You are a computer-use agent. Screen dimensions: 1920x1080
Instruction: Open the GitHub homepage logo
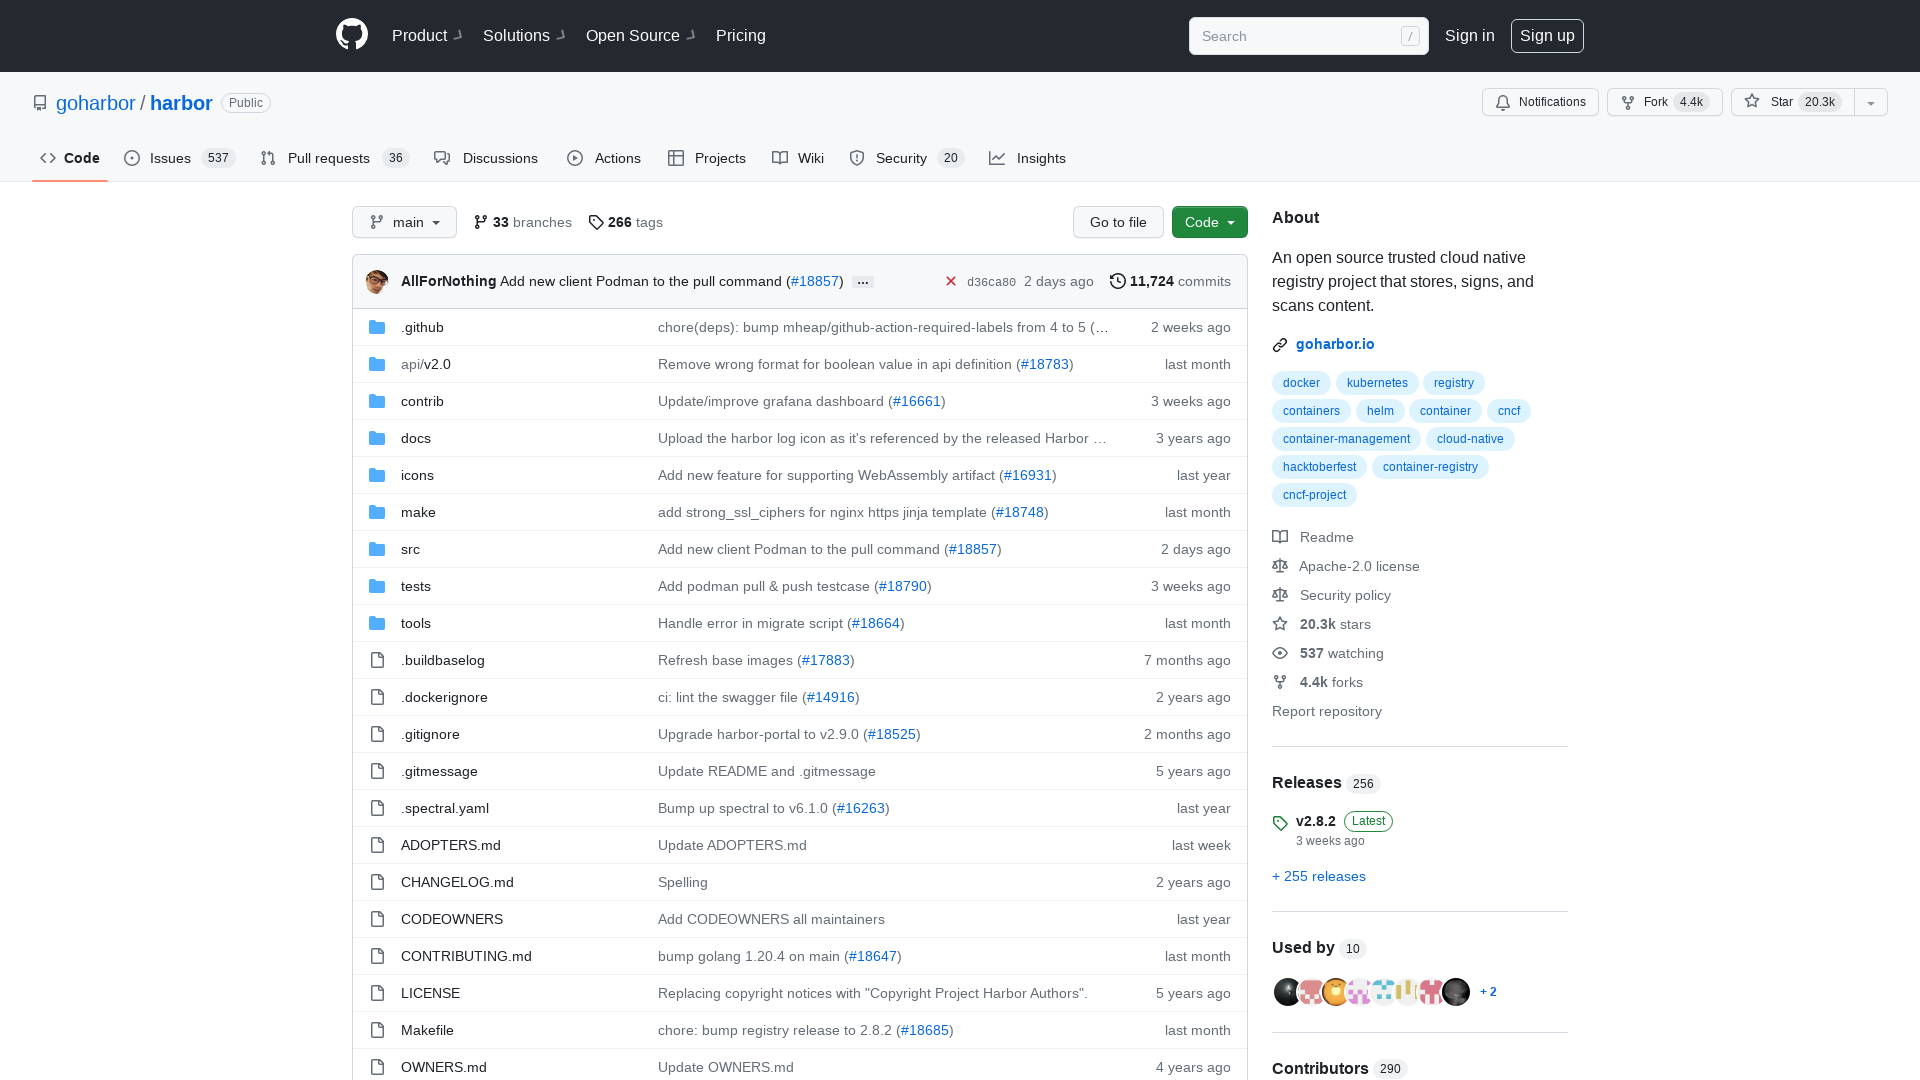point(352,35)
